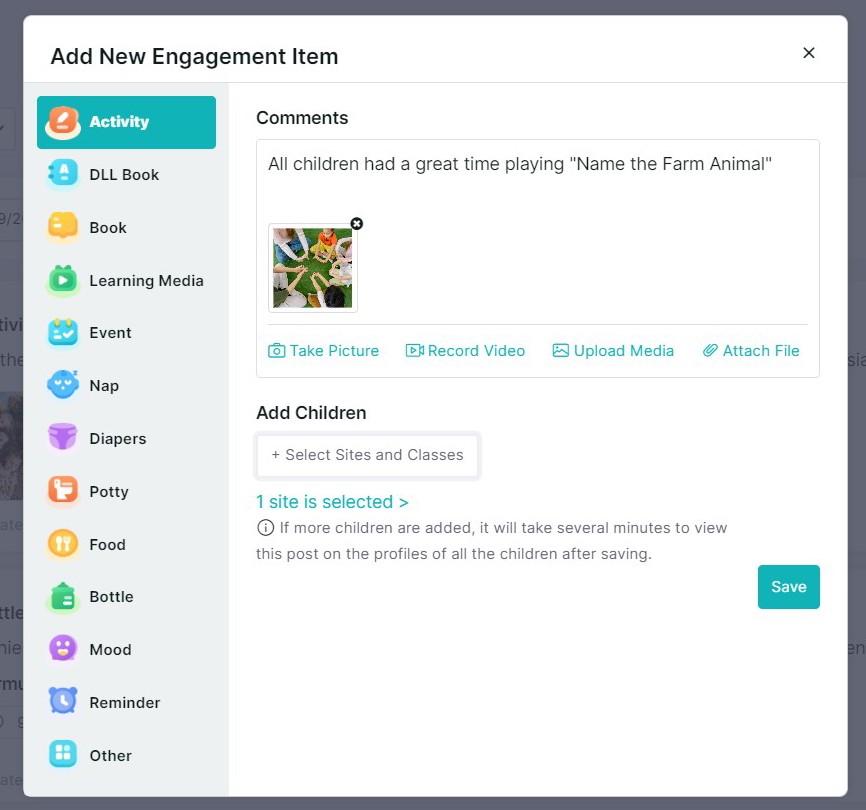The height and width of the screenshot is (810, 866).
Task: Click the Nap sleepy face icon
Action: coord(63,385)
